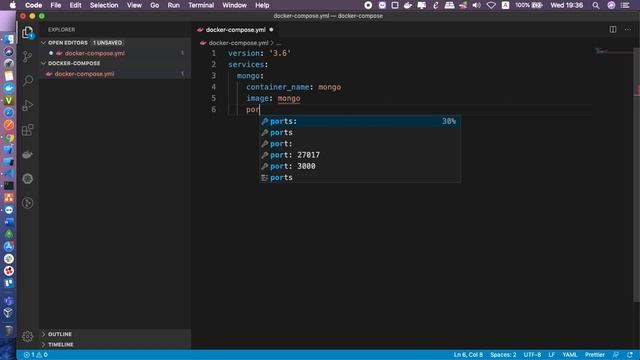
Task: Click the date and time in menu bar
Action: pos(567,5)
